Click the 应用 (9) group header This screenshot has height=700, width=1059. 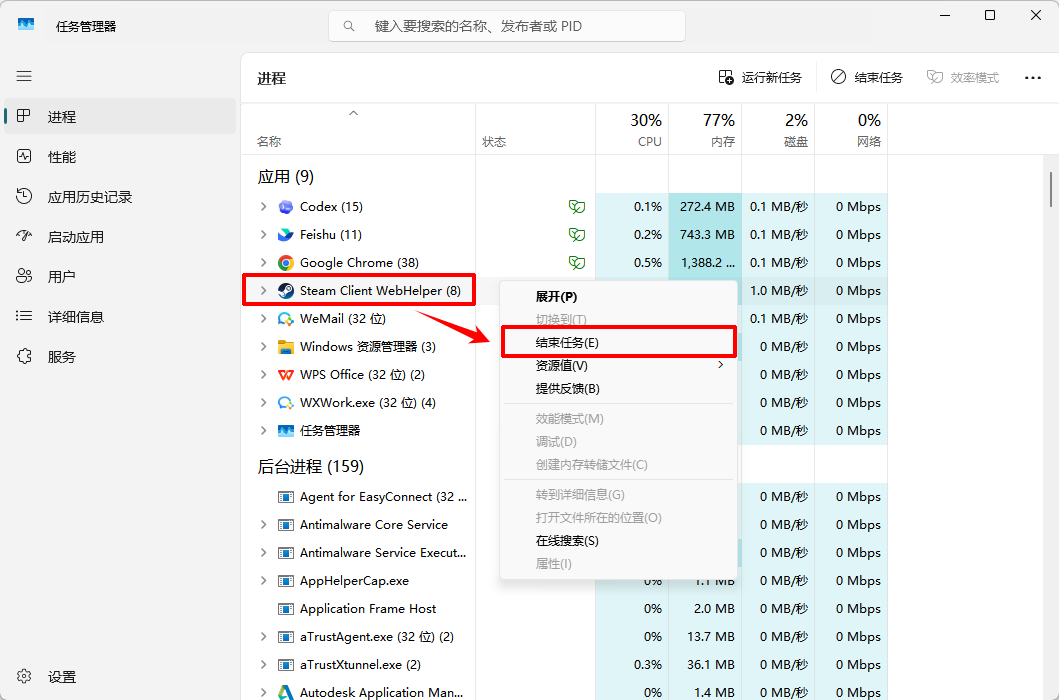click(286, 177)
